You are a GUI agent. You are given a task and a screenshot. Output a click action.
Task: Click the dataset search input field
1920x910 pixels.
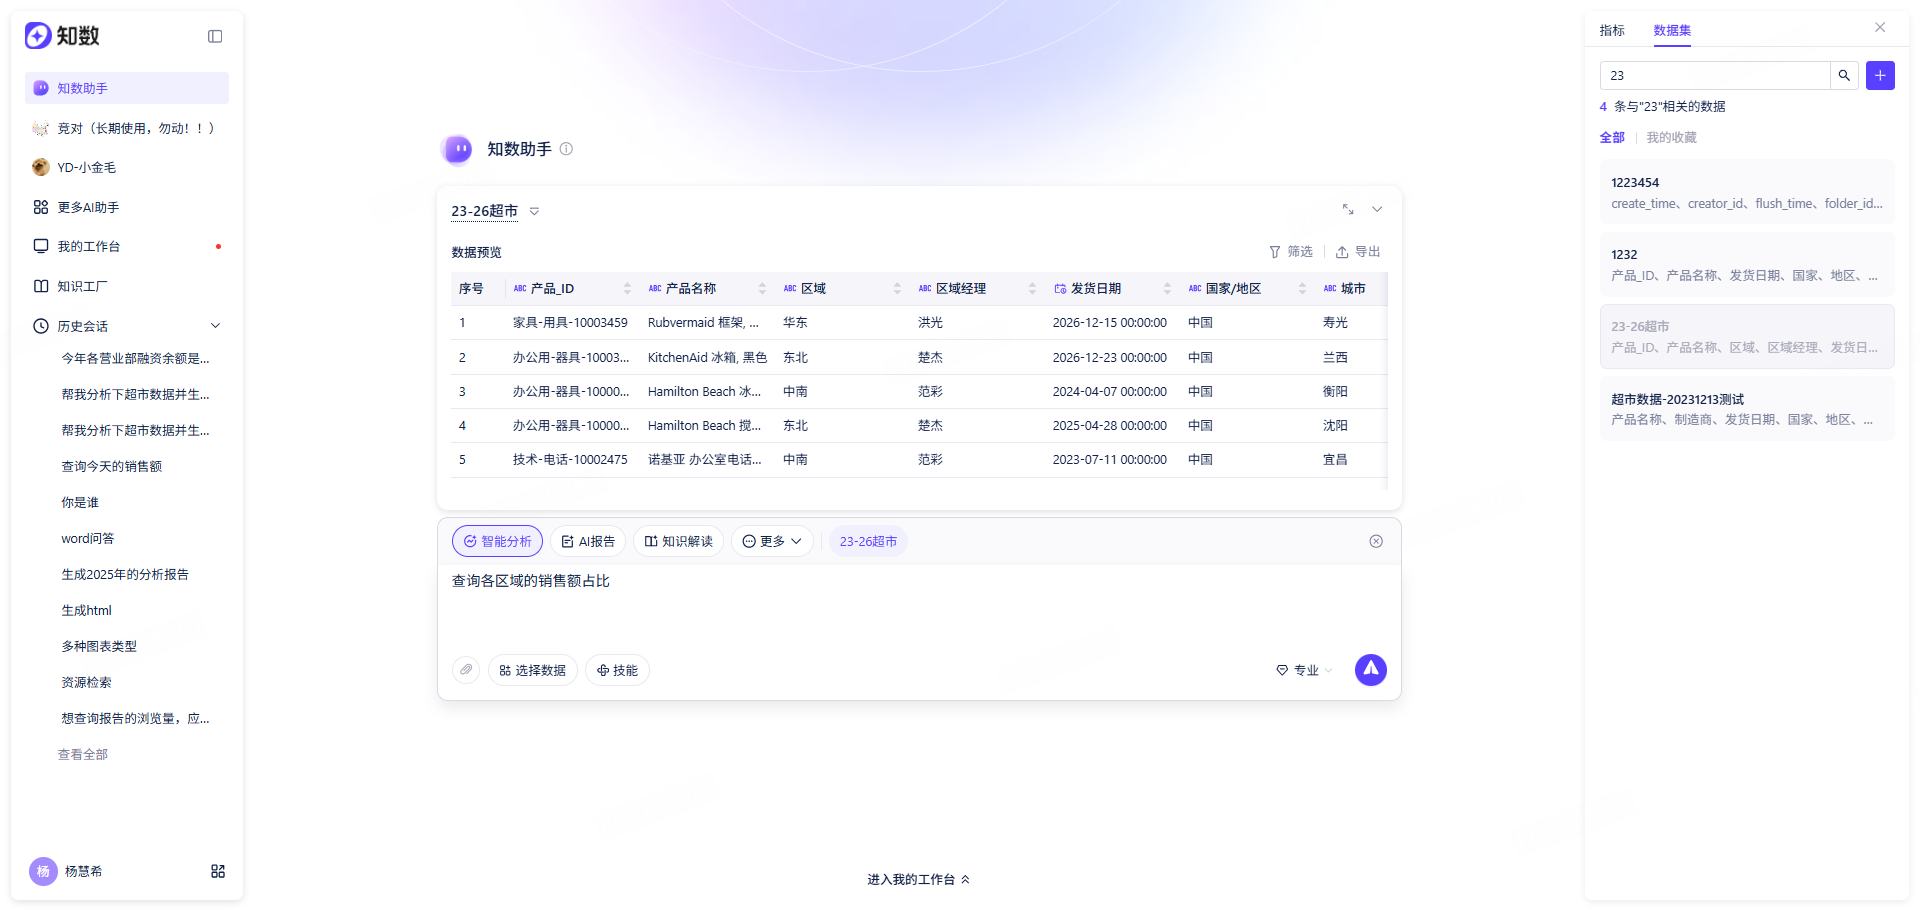(1715, 75)
